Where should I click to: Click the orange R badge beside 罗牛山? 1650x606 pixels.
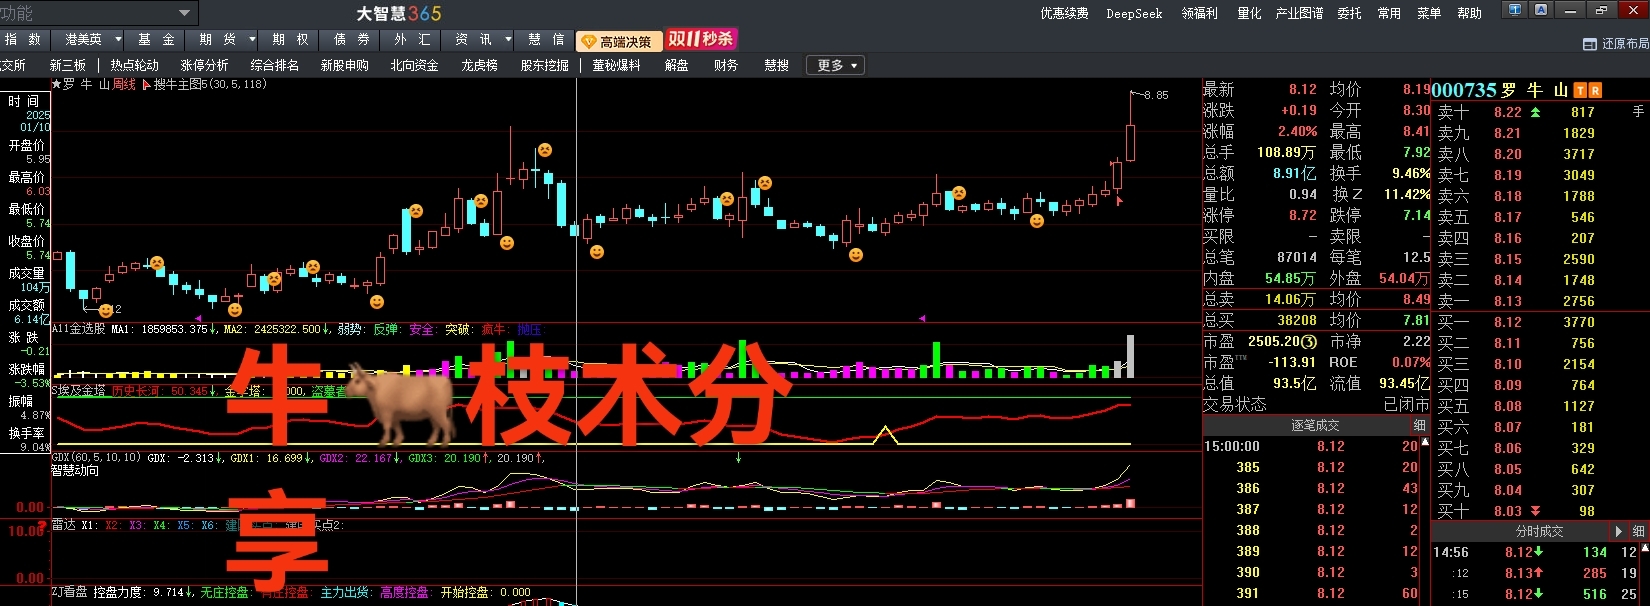click(1595, 90)
